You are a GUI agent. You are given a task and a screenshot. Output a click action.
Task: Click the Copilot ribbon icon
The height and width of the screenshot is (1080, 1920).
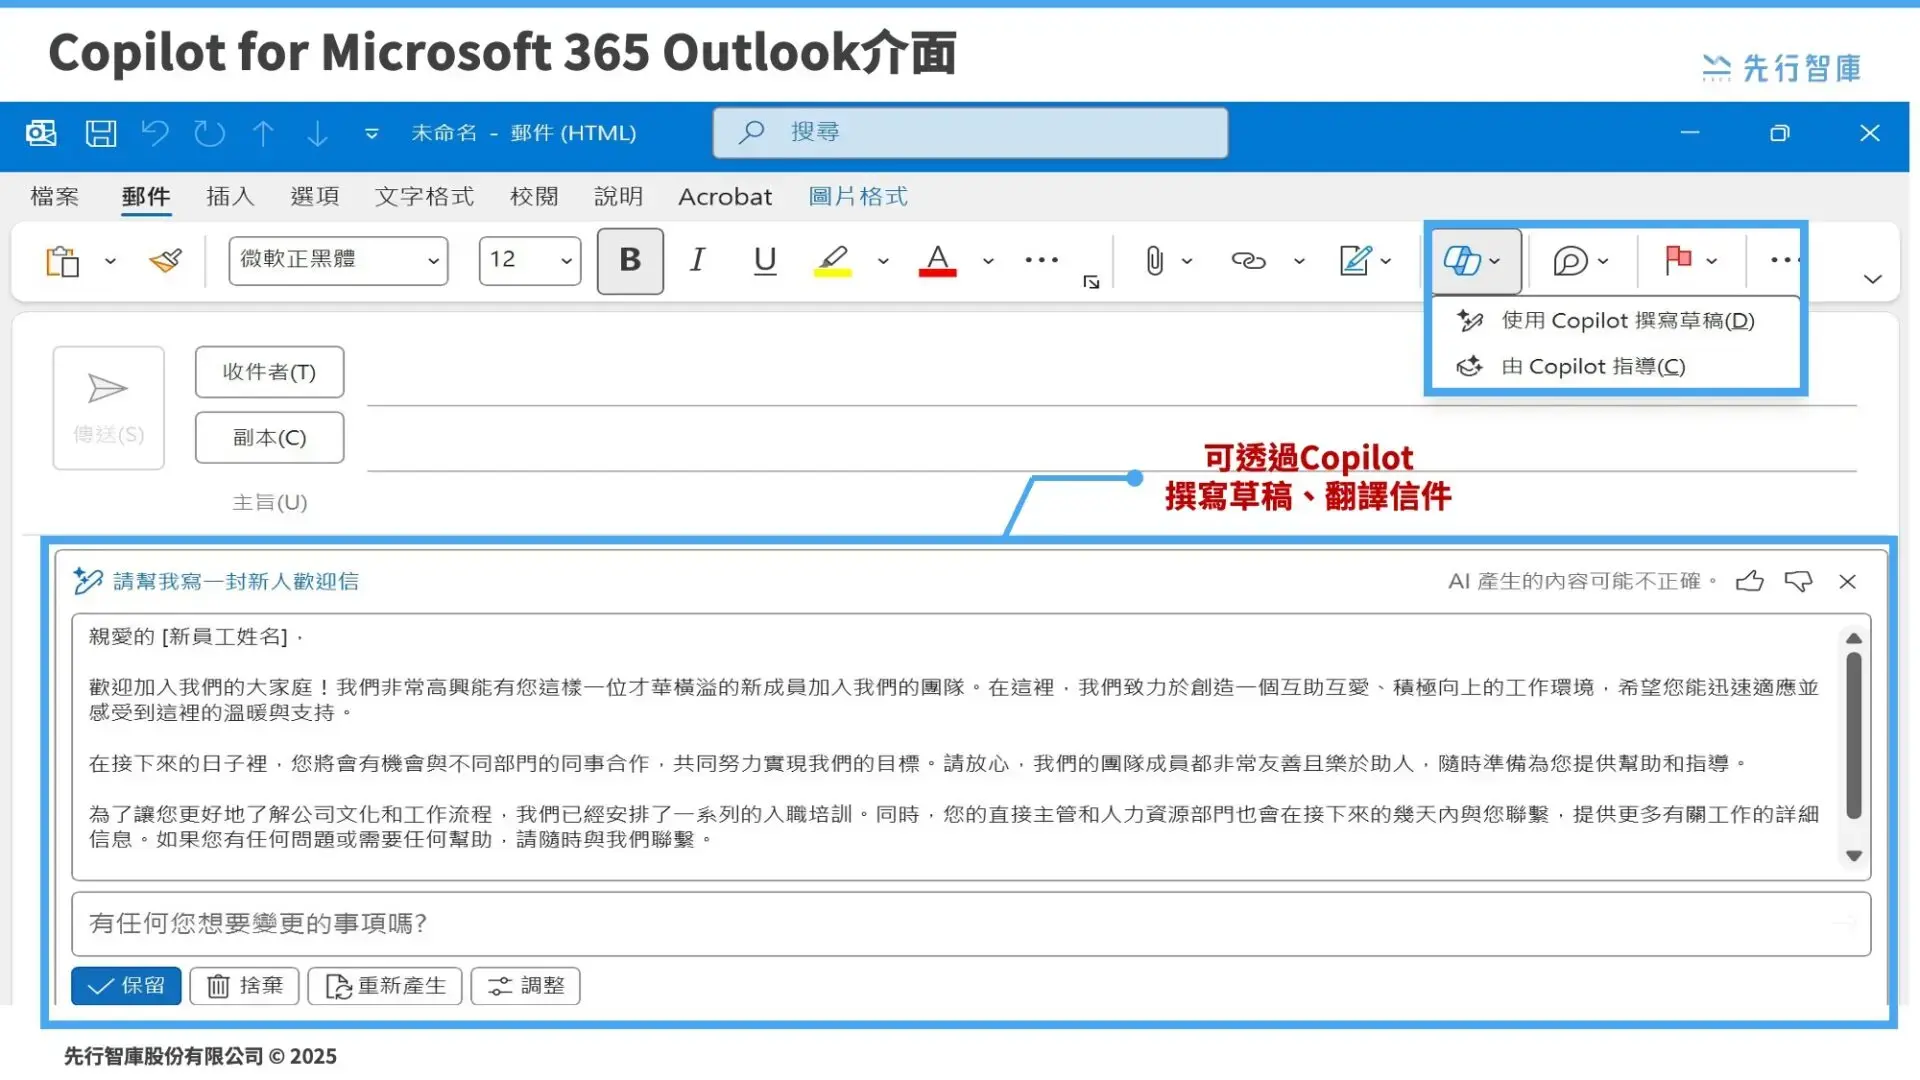coord(1461,261)
